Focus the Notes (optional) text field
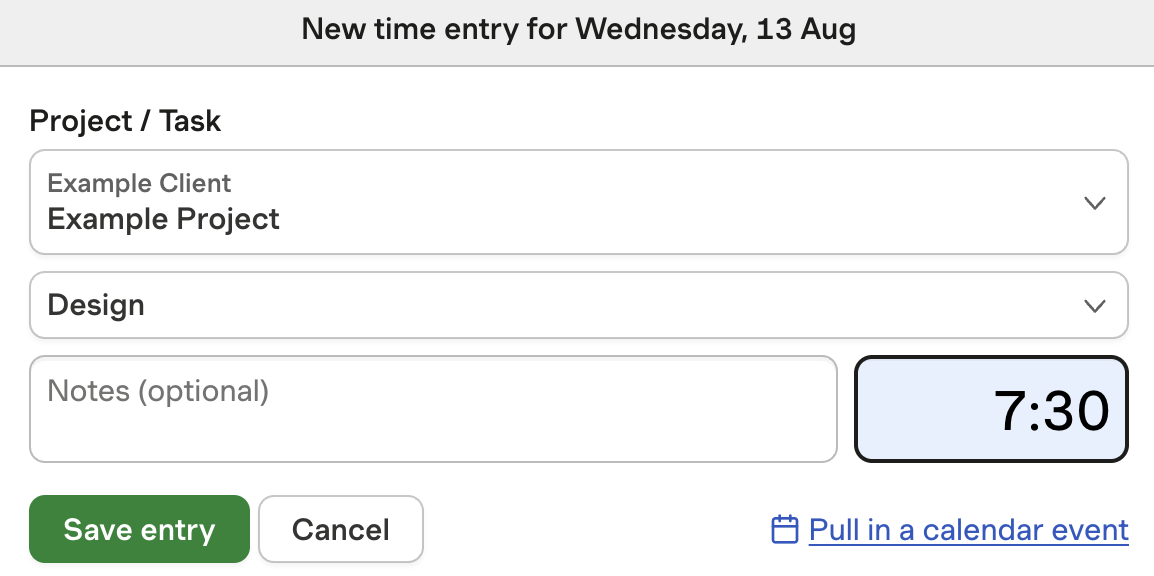Image resolution: width=1154 pixels, height=576 pixels. point(432,409)
